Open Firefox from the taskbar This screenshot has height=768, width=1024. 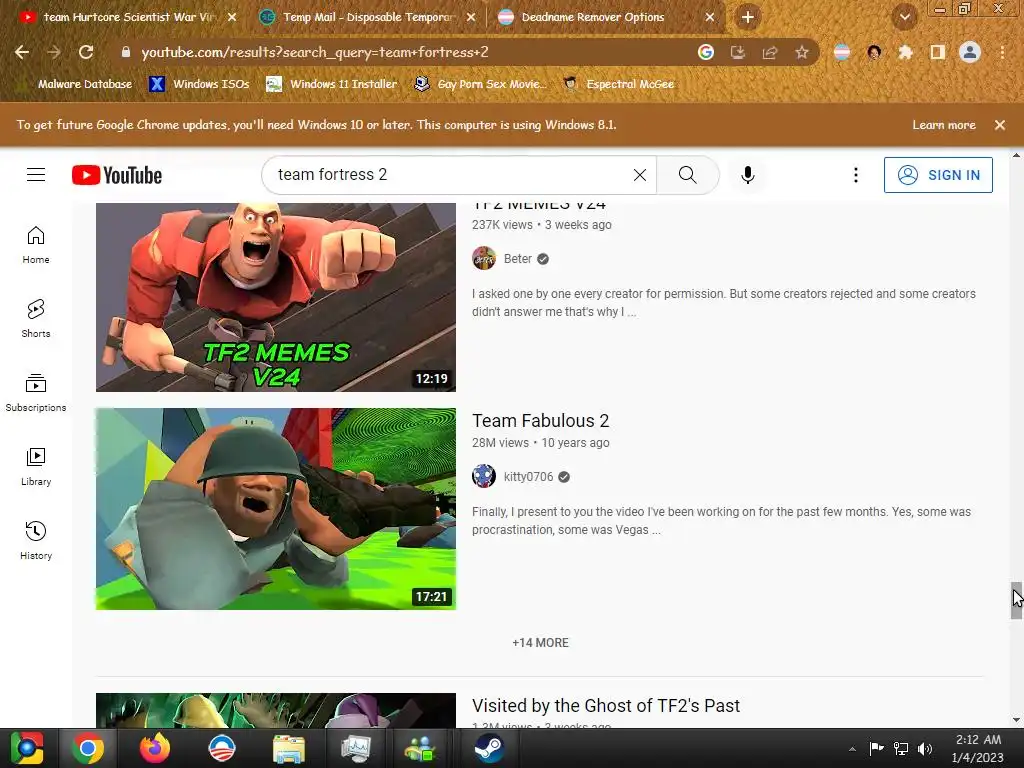155,748
